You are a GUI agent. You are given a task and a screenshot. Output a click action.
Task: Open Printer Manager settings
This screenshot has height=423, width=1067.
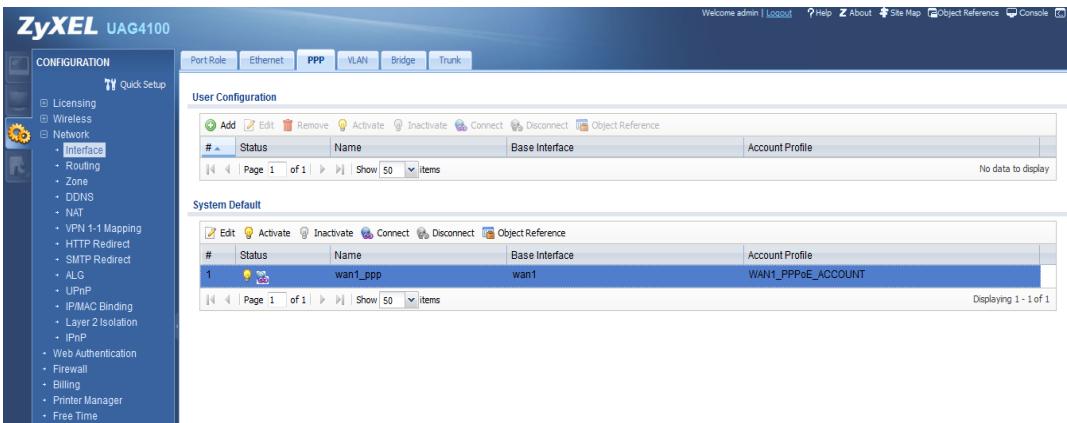click(88, 401)
